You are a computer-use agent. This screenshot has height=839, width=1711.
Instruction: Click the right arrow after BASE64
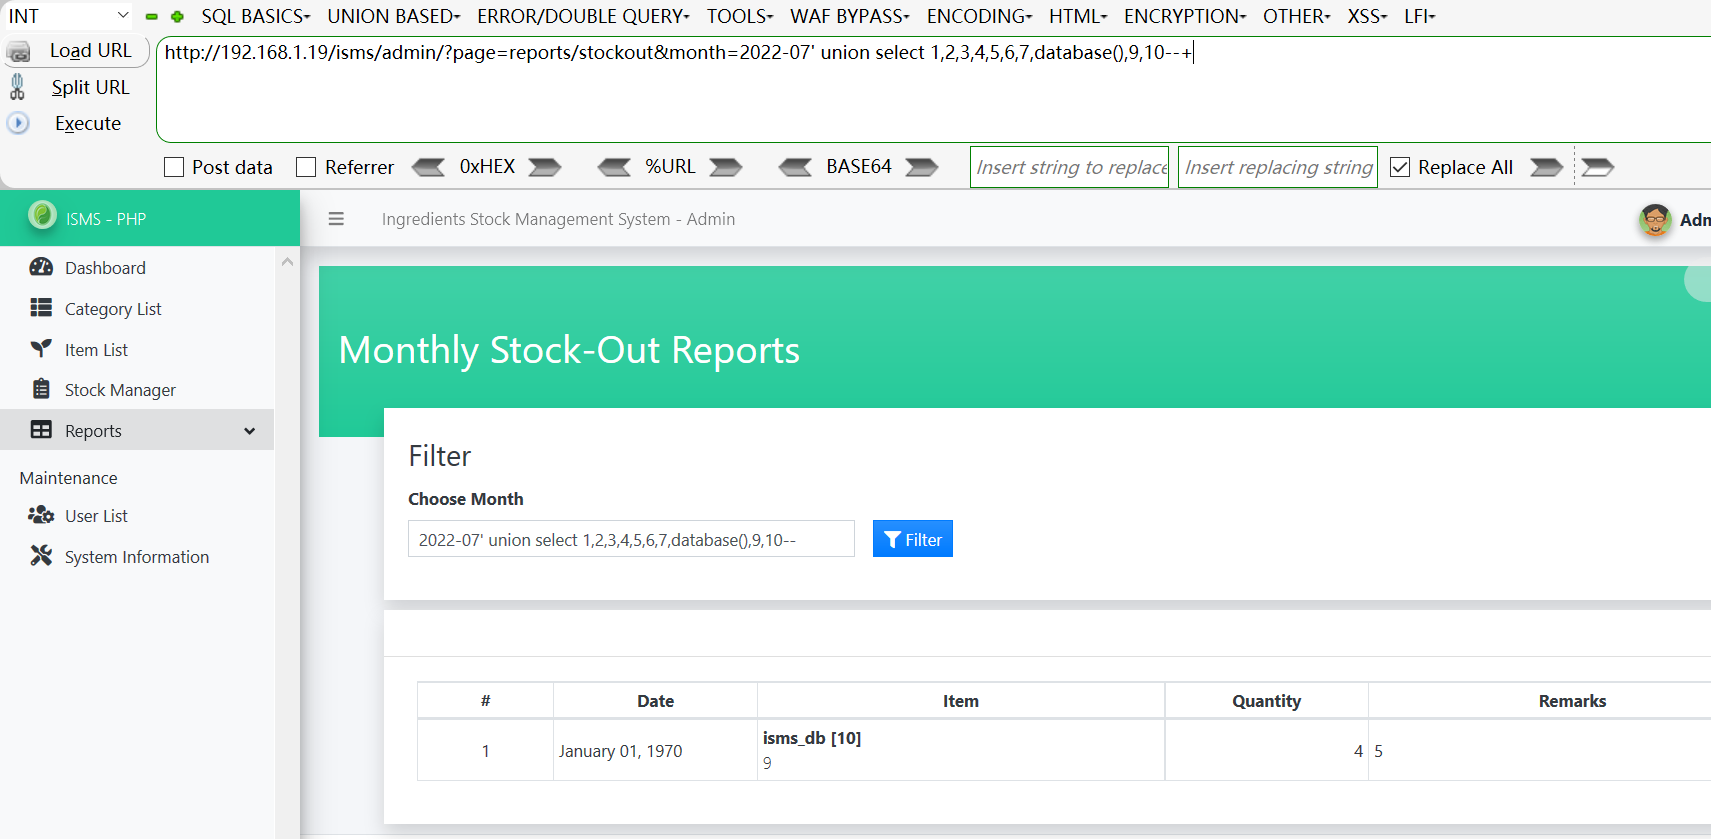(922, 167)
